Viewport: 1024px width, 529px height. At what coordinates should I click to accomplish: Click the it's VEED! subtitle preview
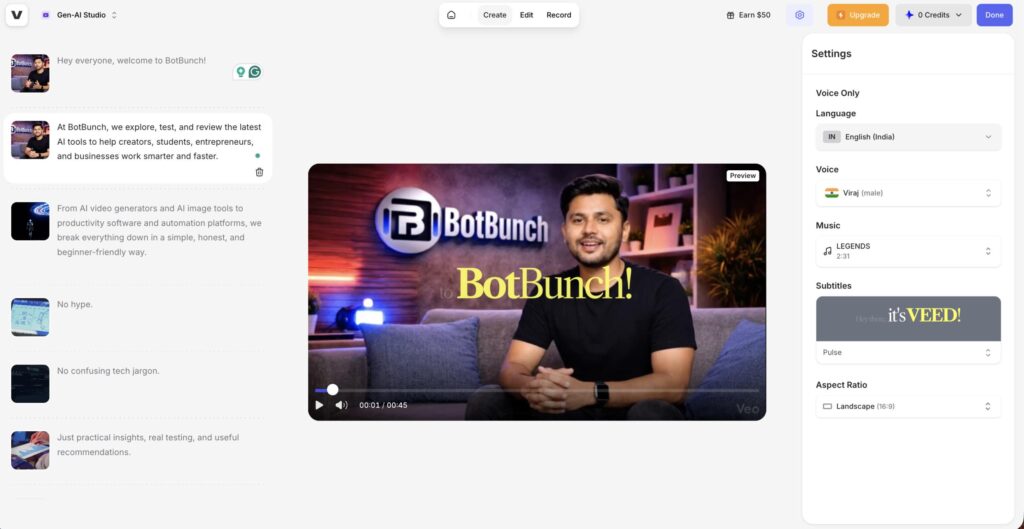(908, 319)
